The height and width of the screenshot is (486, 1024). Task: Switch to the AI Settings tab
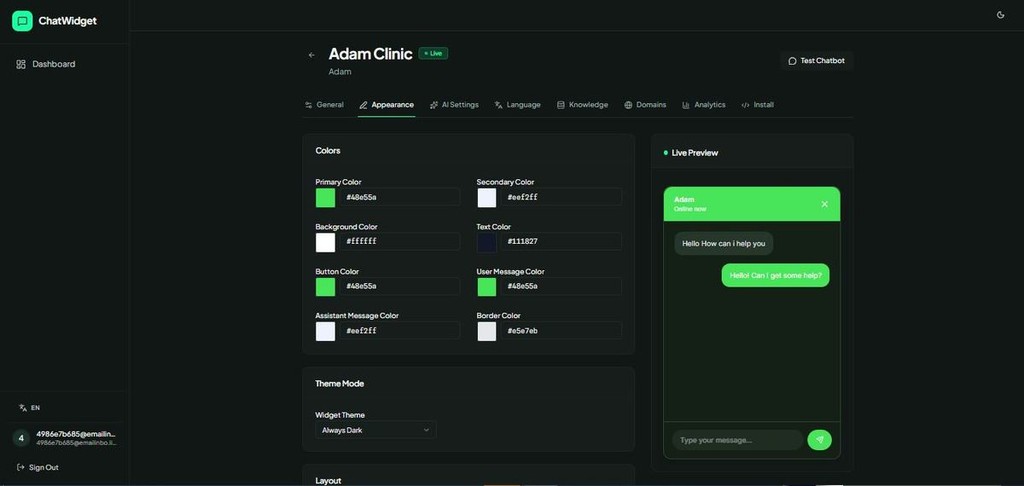coord(454,105)
